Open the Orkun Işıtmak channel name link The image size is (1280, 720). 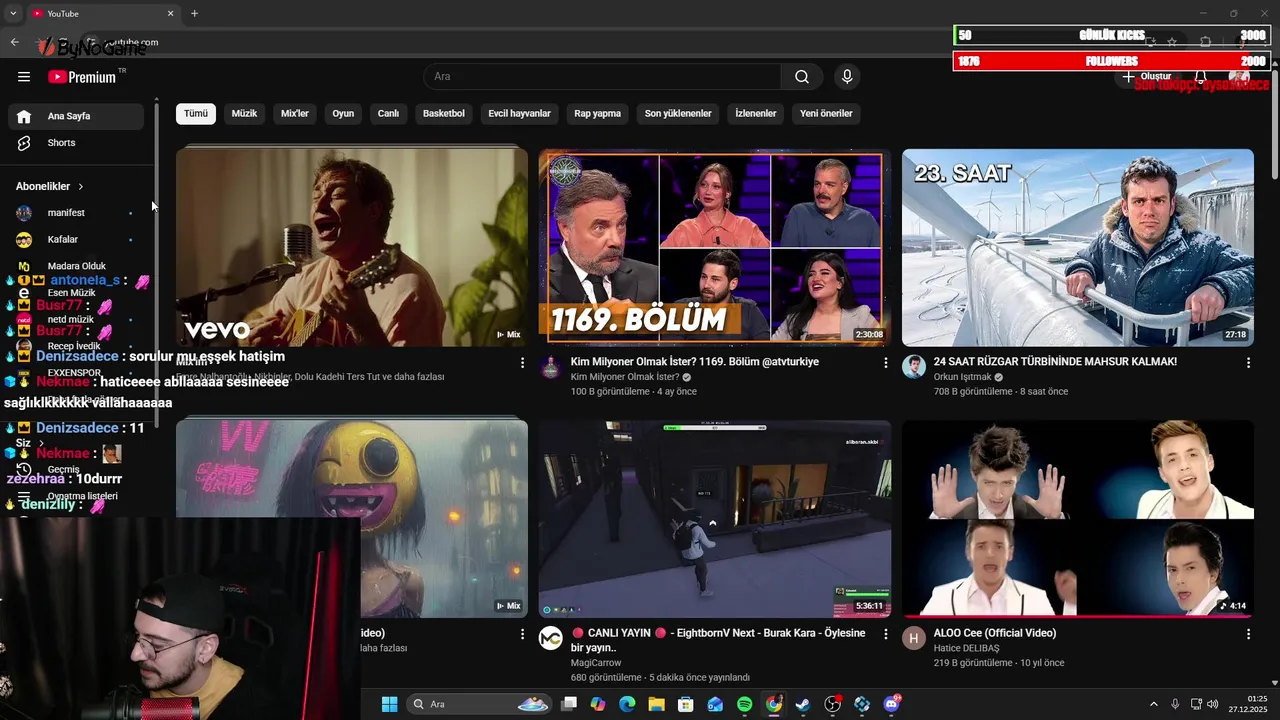[962, 377]
